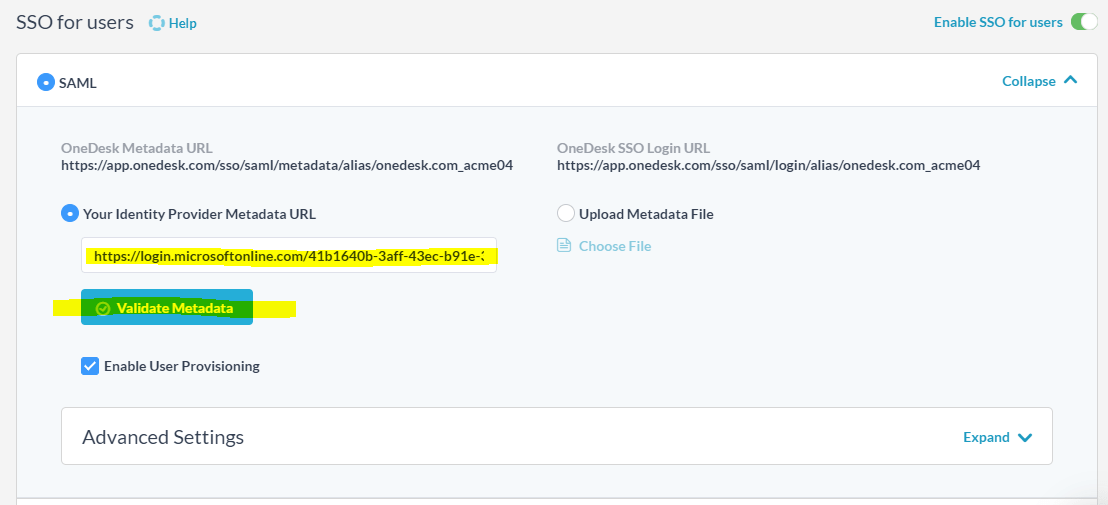Select the Upload Metadata File radio button
Viewport: 1108px width, 505px height.
566,213
